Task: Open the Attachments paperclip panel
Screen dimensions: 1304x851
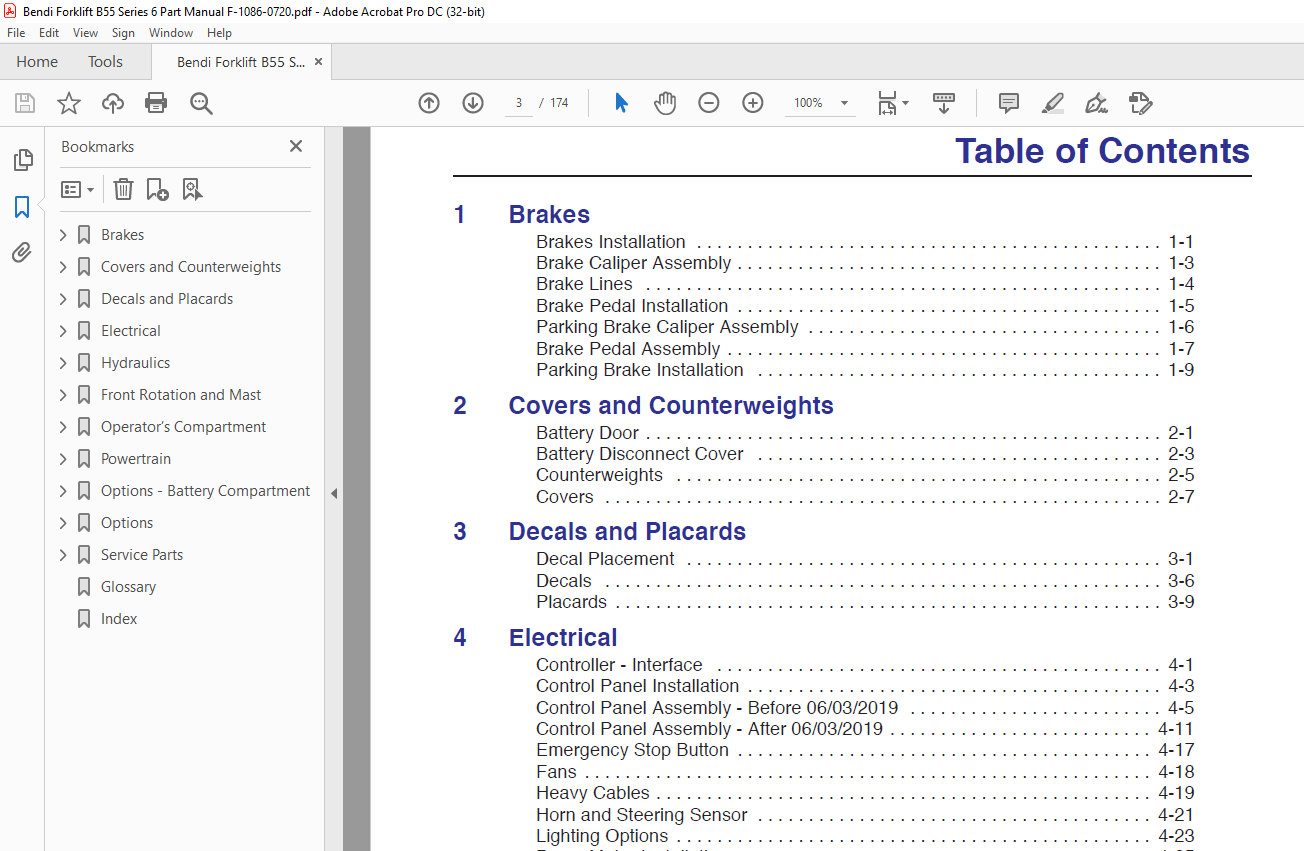Action: pos(22,252)
